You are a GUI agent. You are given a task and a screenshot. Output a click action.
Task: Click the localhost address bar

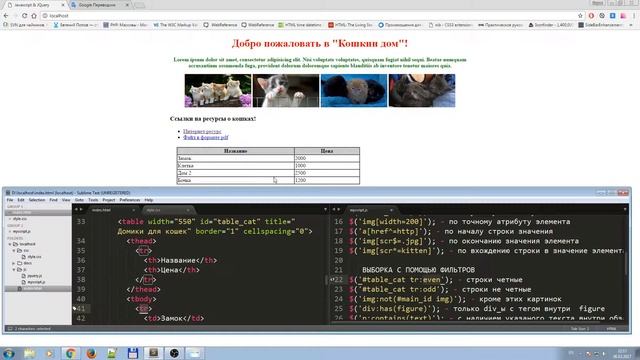click(x=310, y=16)
